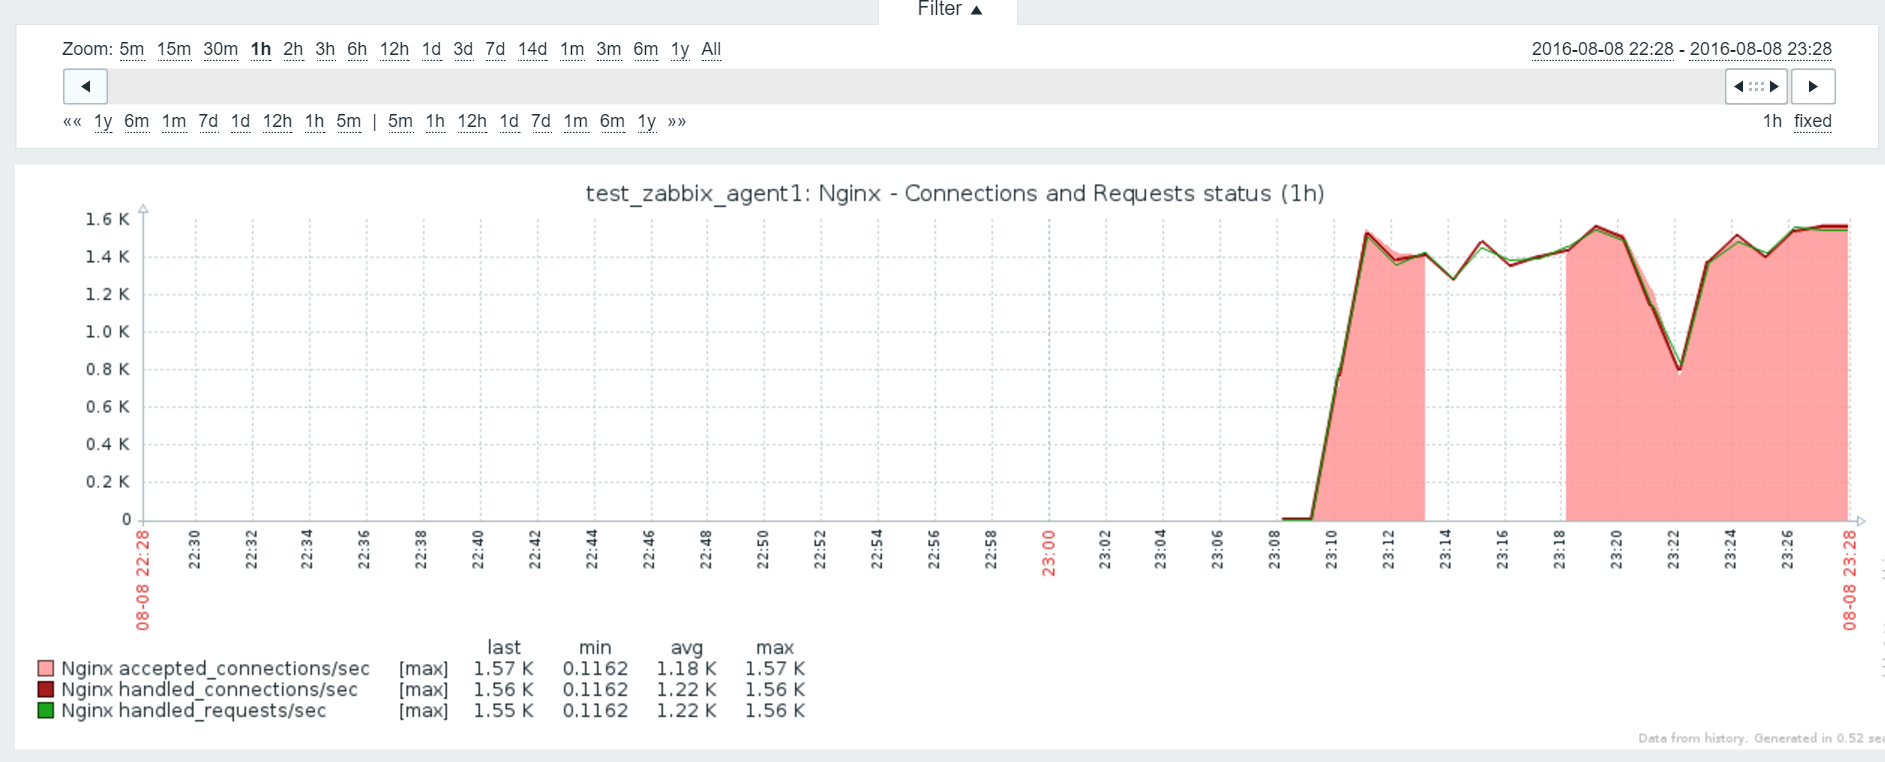1885x762 pixels.
Task: Click the handled_requests green legend swatch
Action: coord(45,710)
